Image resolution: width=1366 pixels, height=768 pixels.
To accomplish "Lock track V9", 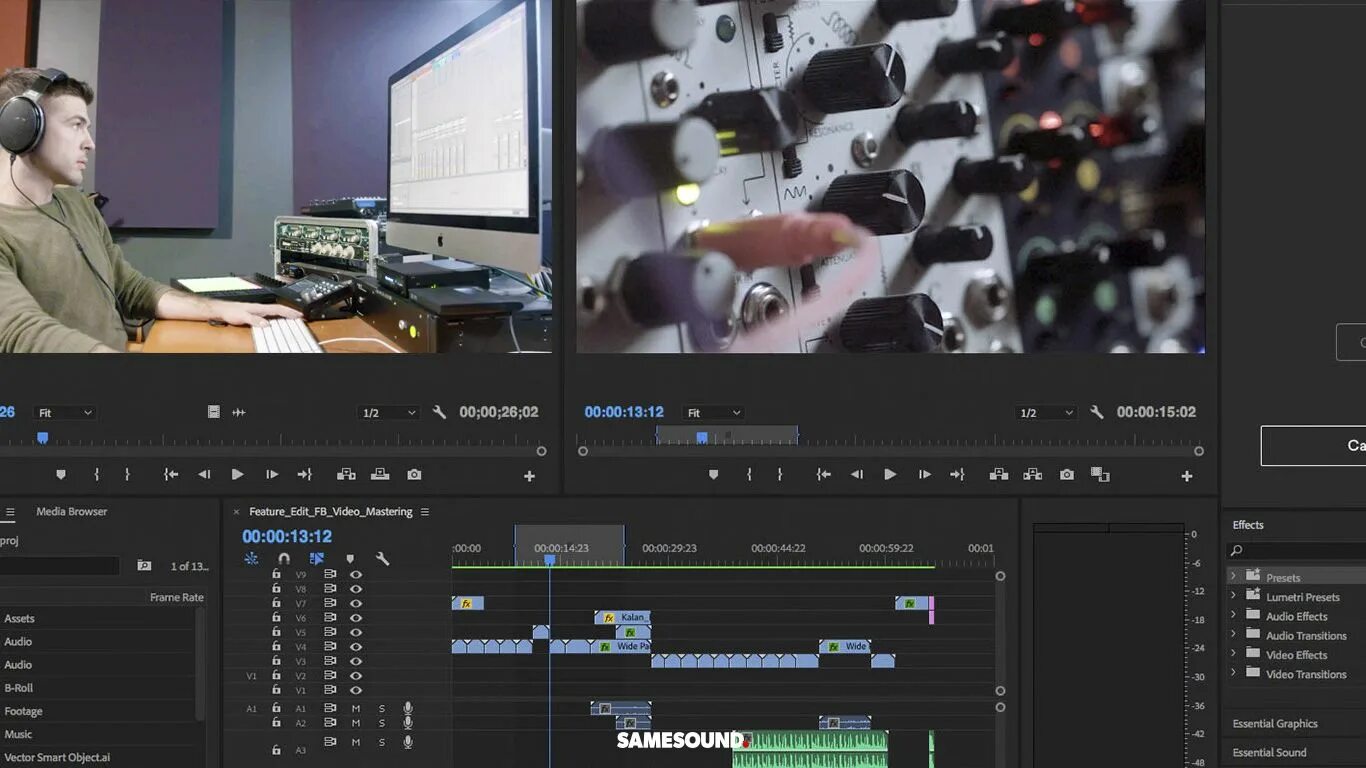I will point(277,575).
